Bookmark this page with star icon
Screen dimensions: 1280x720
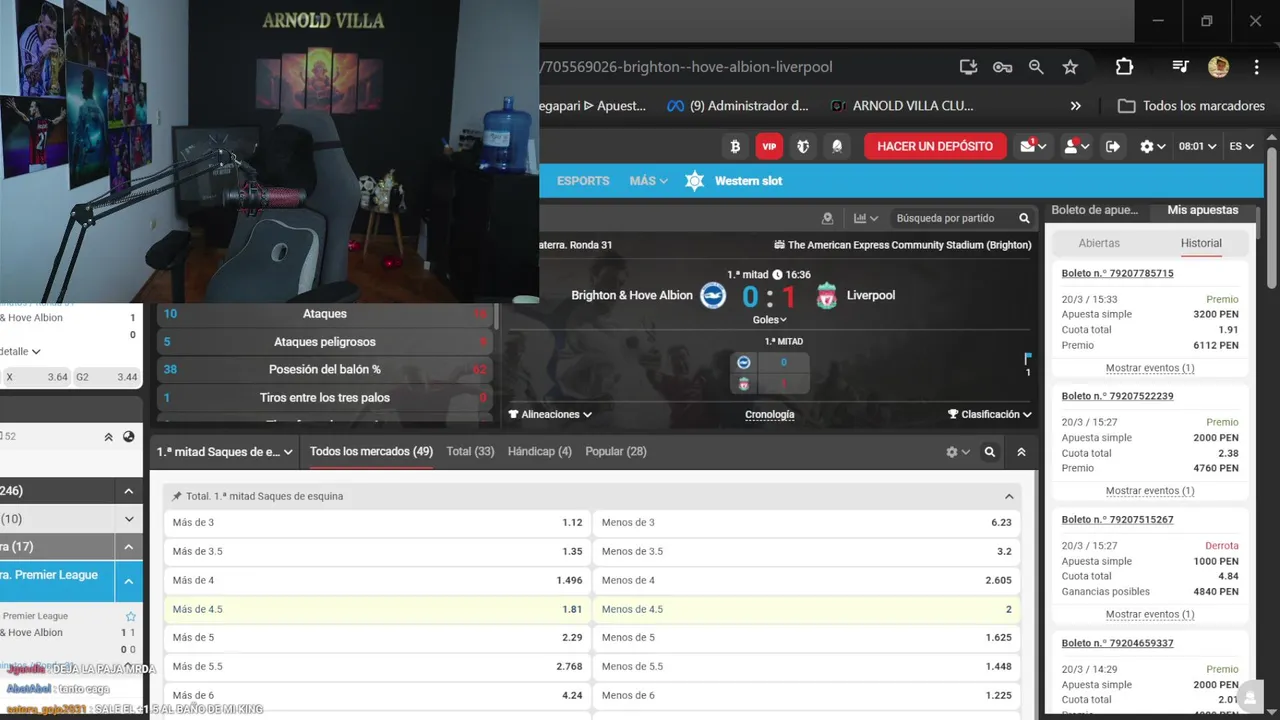pos(1070,67)
